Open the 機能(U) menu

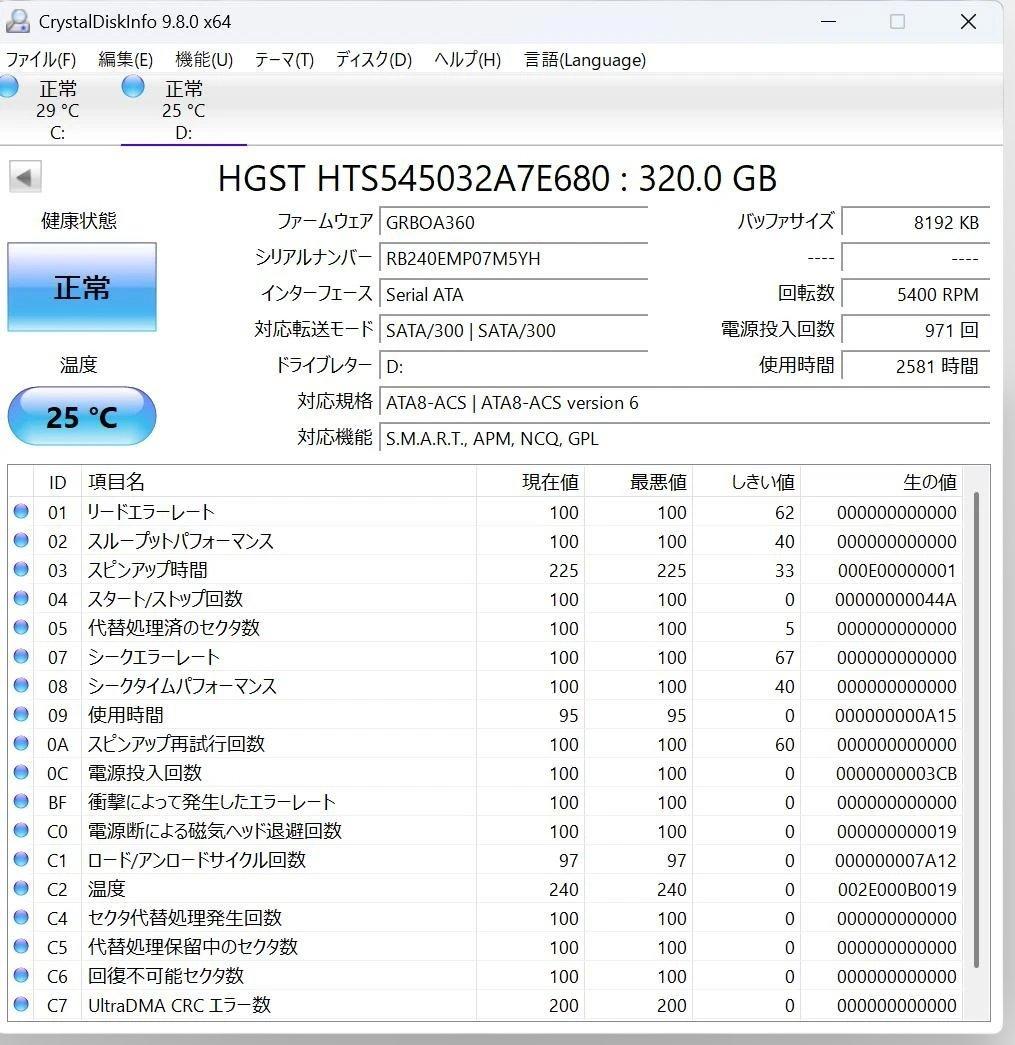tap(204, 60)
